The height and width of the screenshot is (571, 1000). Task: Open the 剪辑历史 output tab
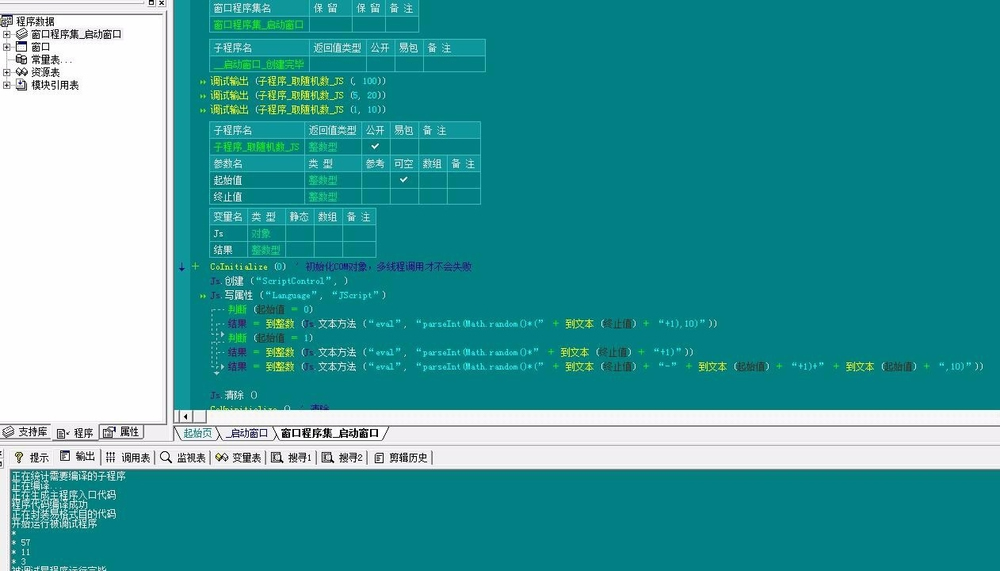[402, 457]
